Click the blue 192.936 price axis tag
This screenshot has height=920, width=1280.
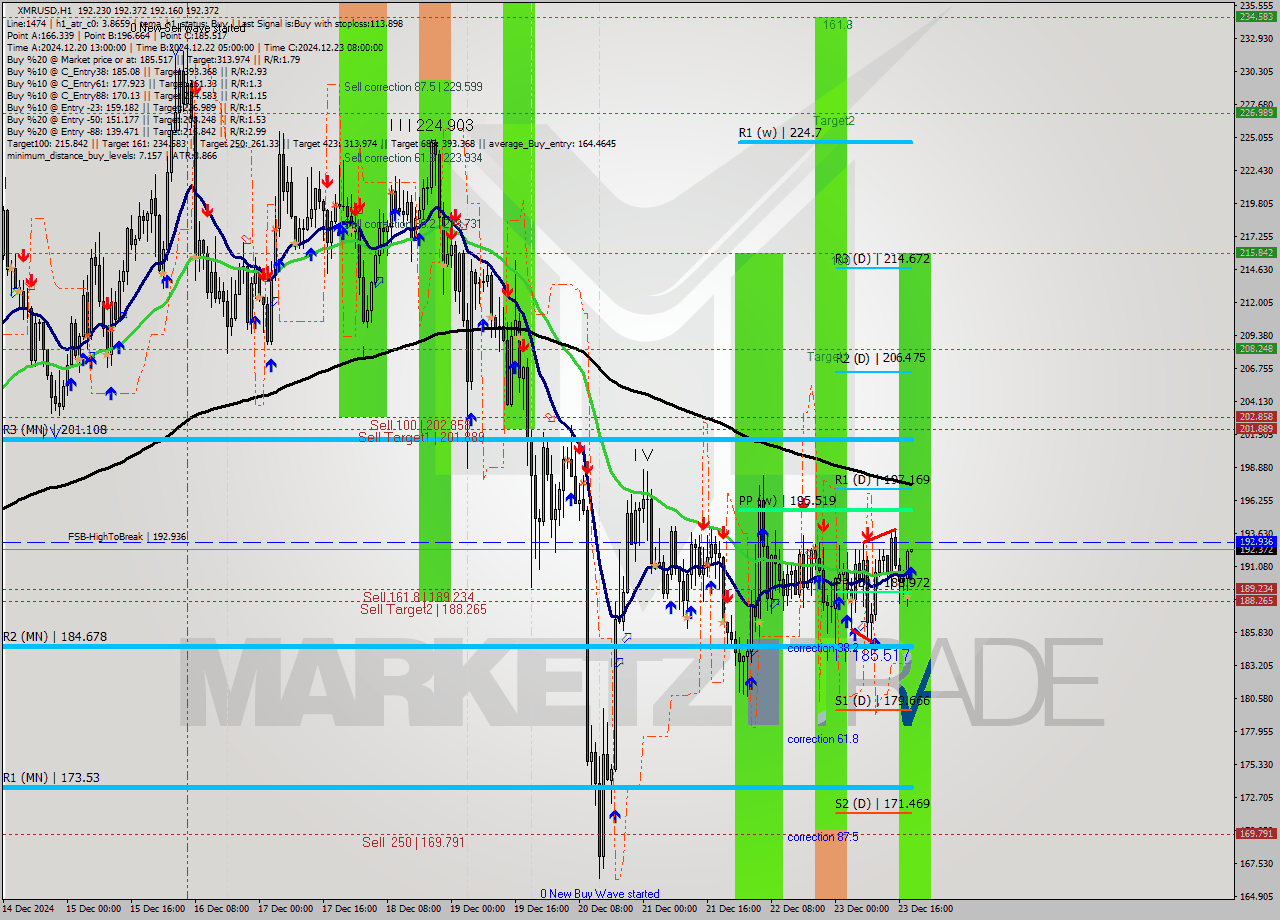click(1256, 541)
